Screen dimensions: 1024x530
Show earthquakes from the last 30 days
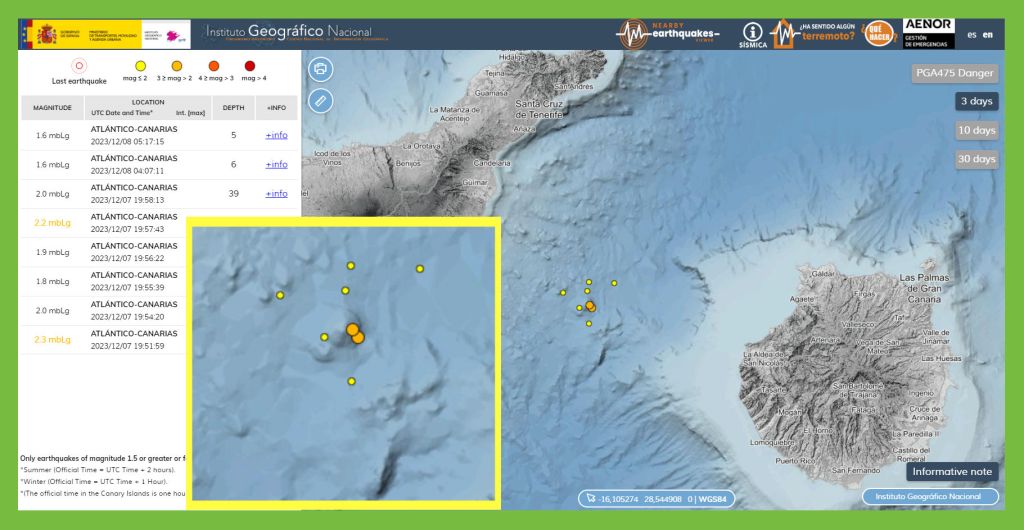coord(976,159)
